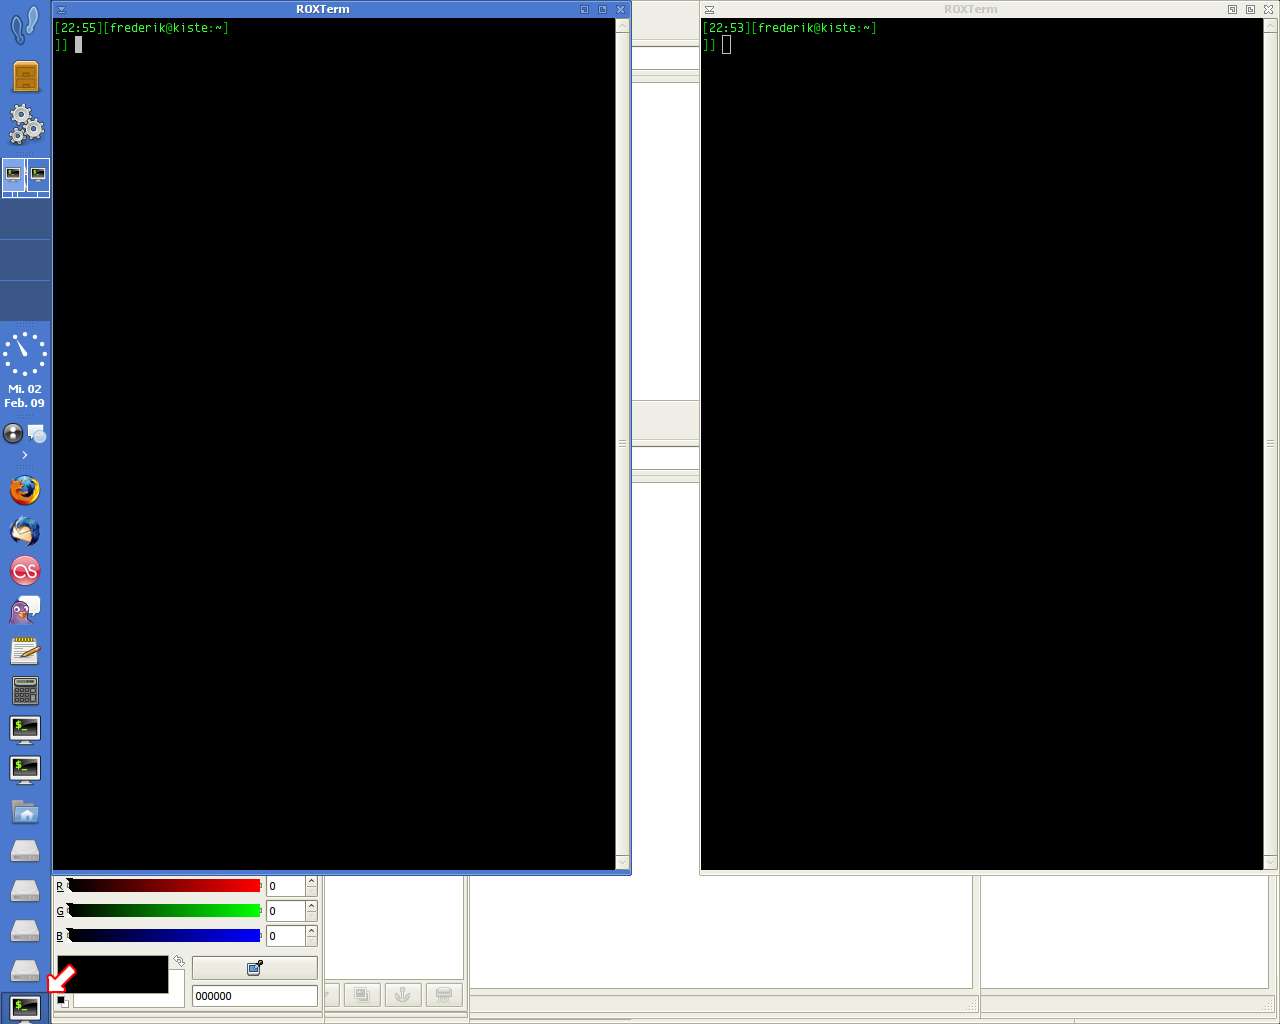
Task: Swap foreground and background colors
Action: tap(179, 961)
